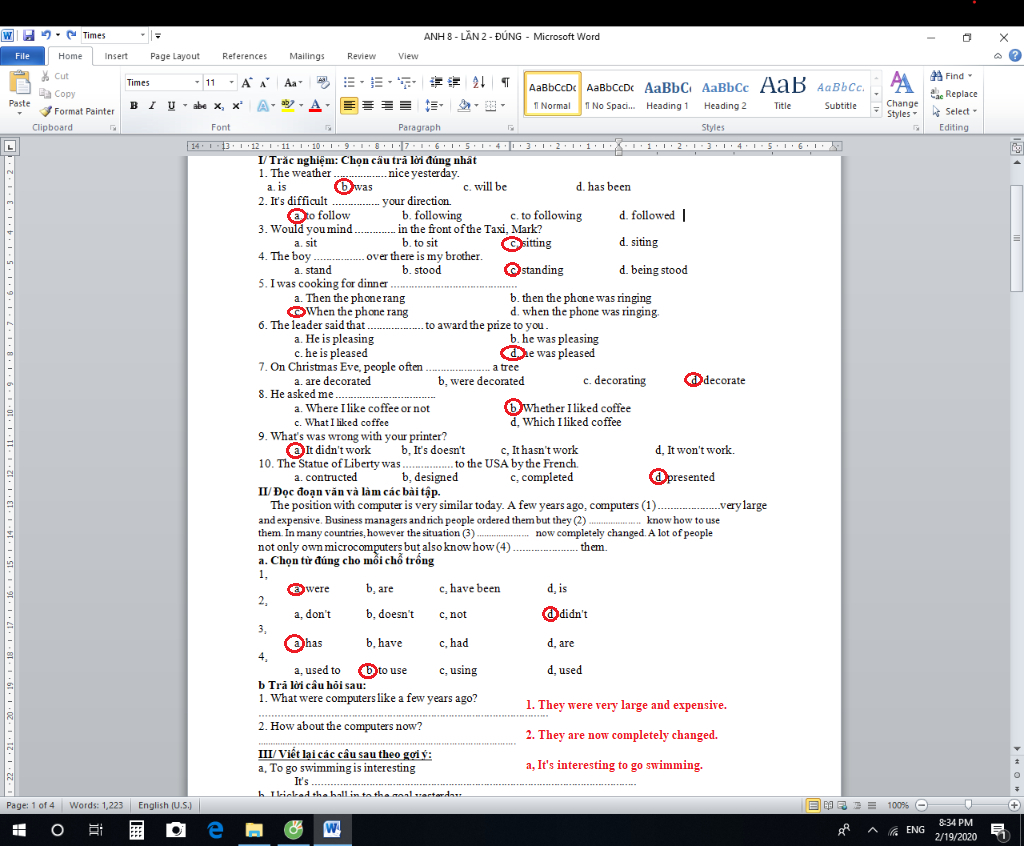Open File Explorer from the taskbar

pos(253,830)
